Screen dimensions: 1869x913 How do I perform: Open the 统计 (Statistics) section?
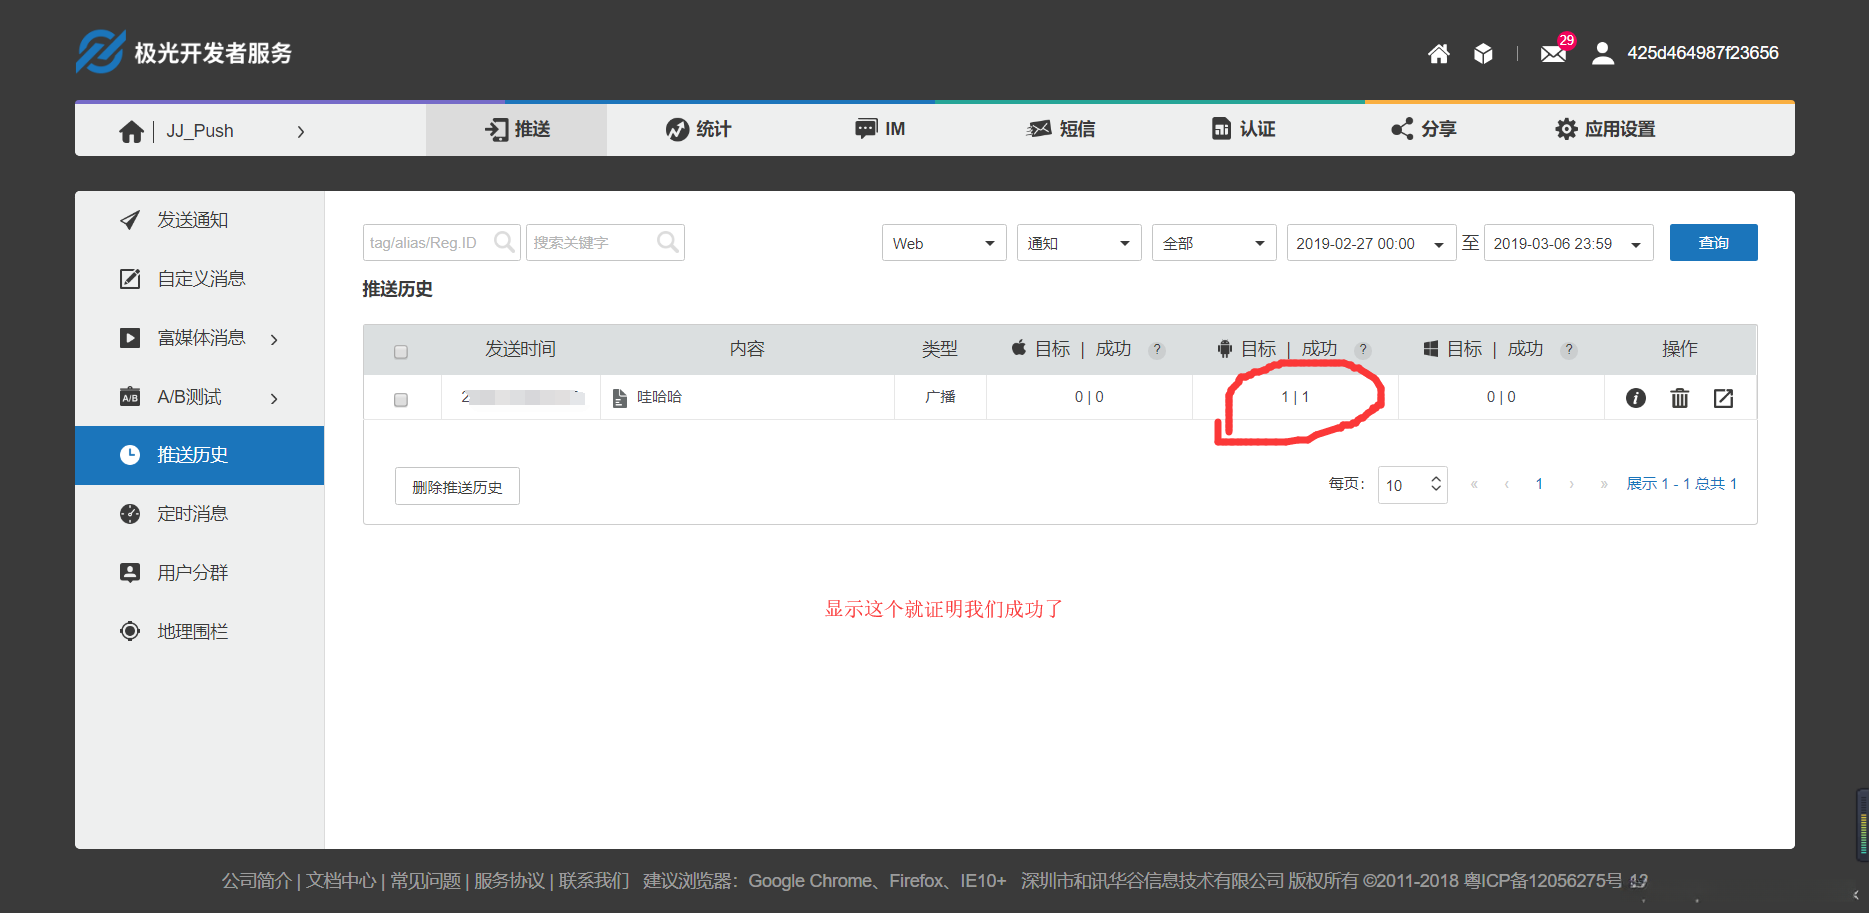(x=698, y=129)
